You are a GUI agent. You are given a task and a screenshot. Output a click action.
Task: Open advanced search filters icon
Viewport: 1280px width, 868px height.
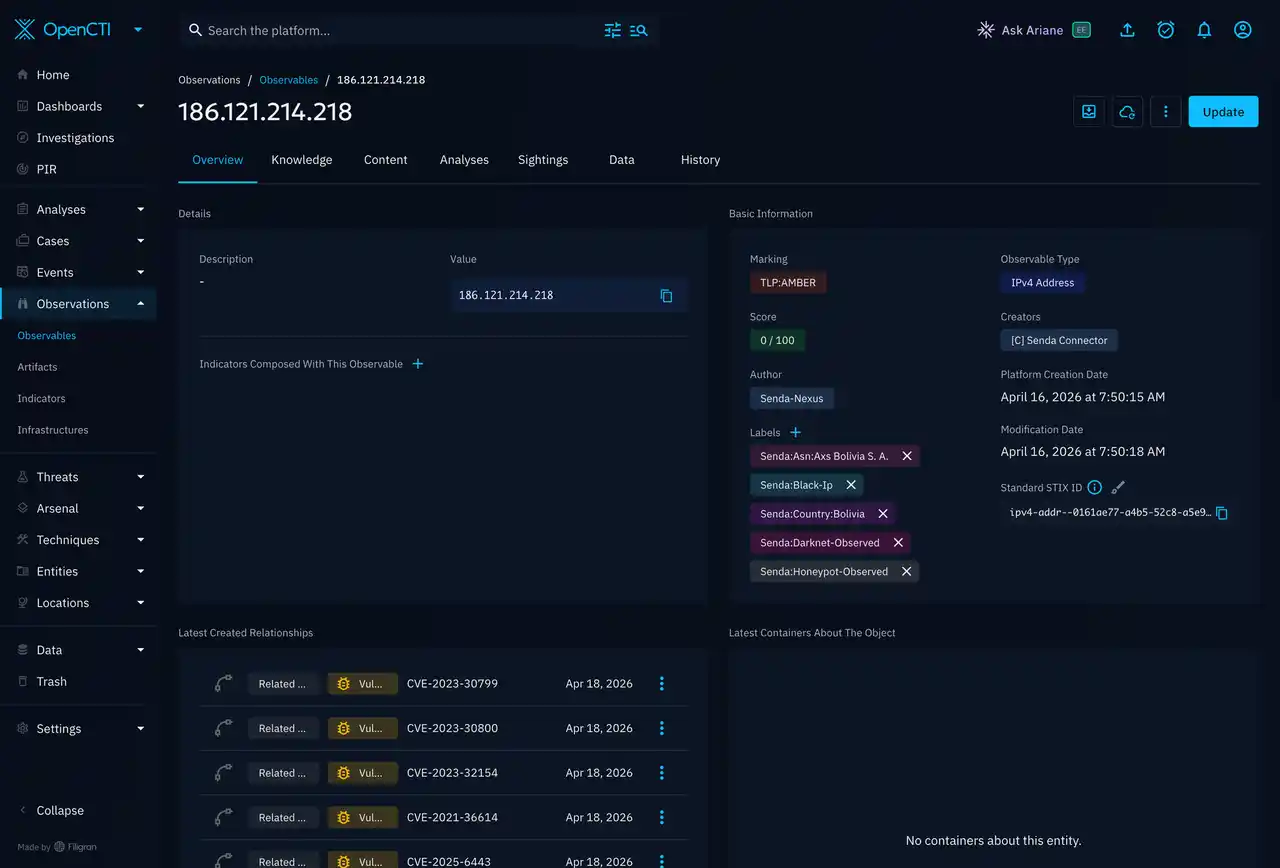coord(613,31)
